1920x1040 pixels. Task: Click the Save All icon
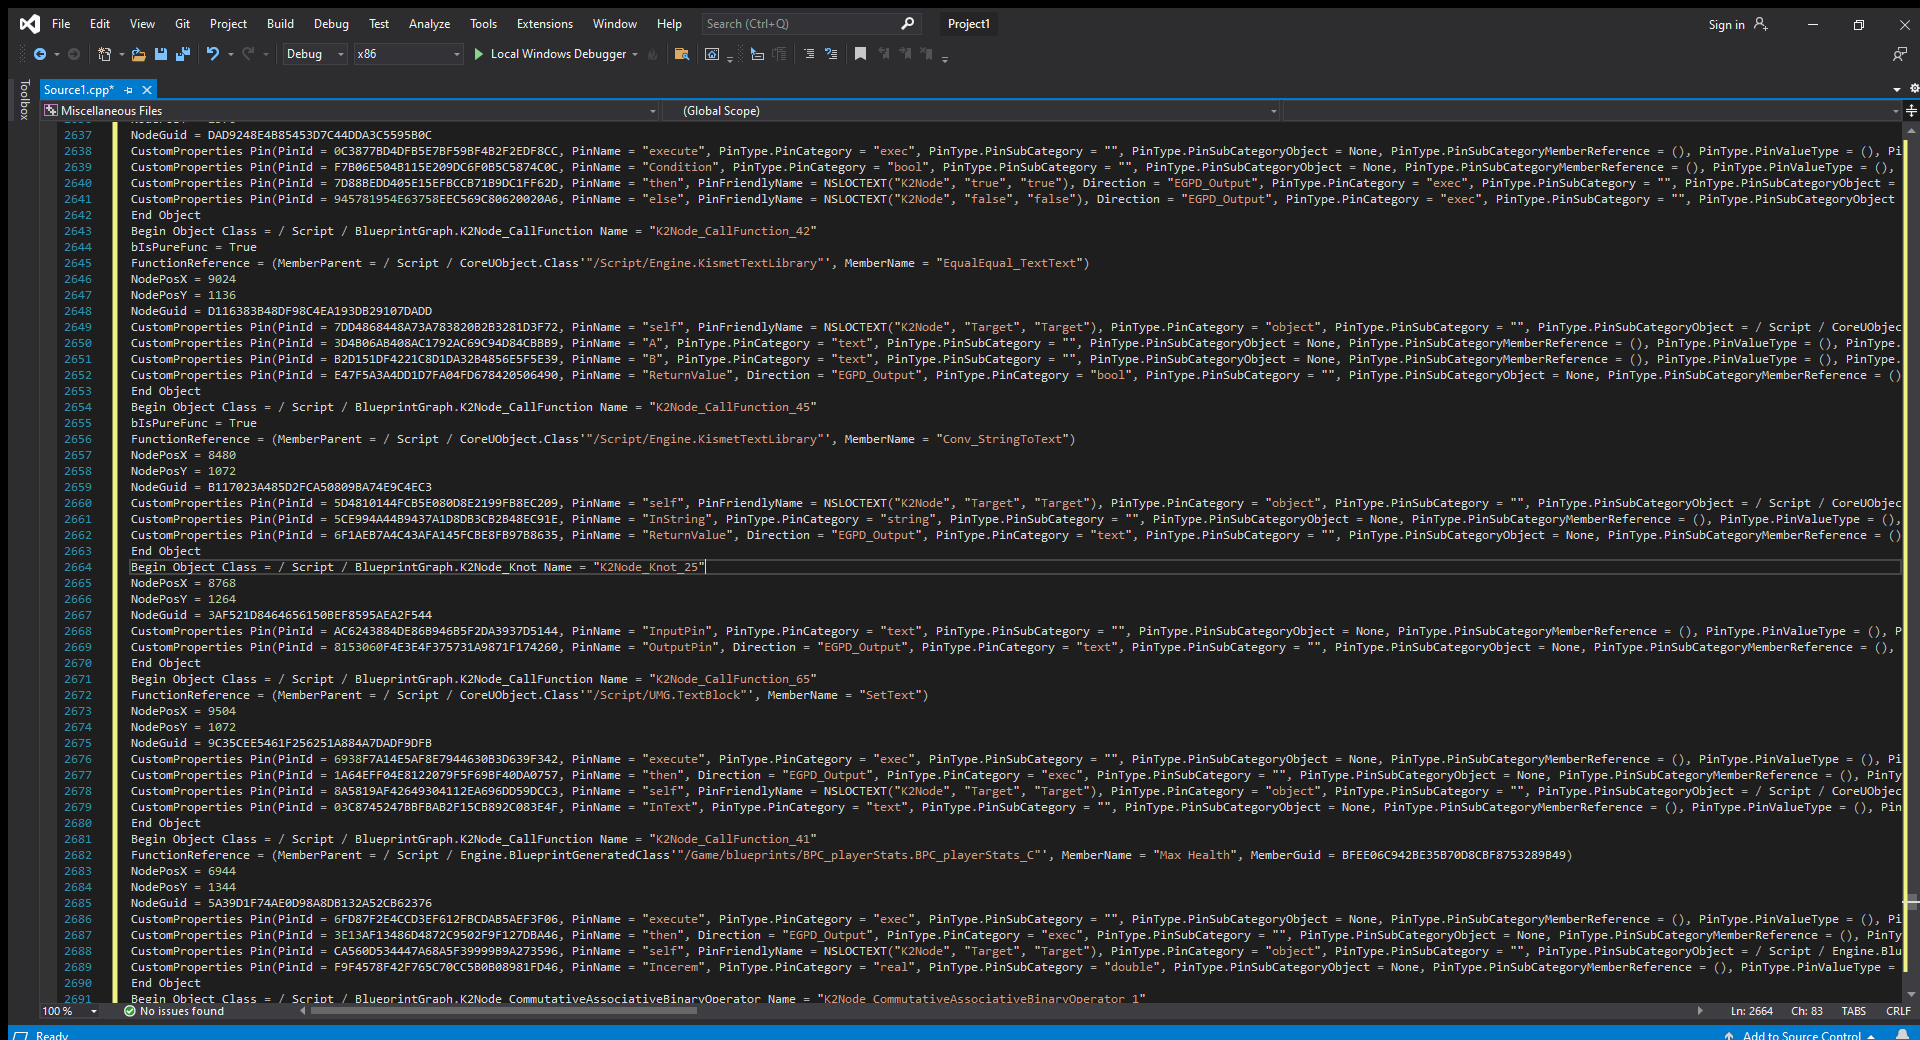(x=183, y=54)
